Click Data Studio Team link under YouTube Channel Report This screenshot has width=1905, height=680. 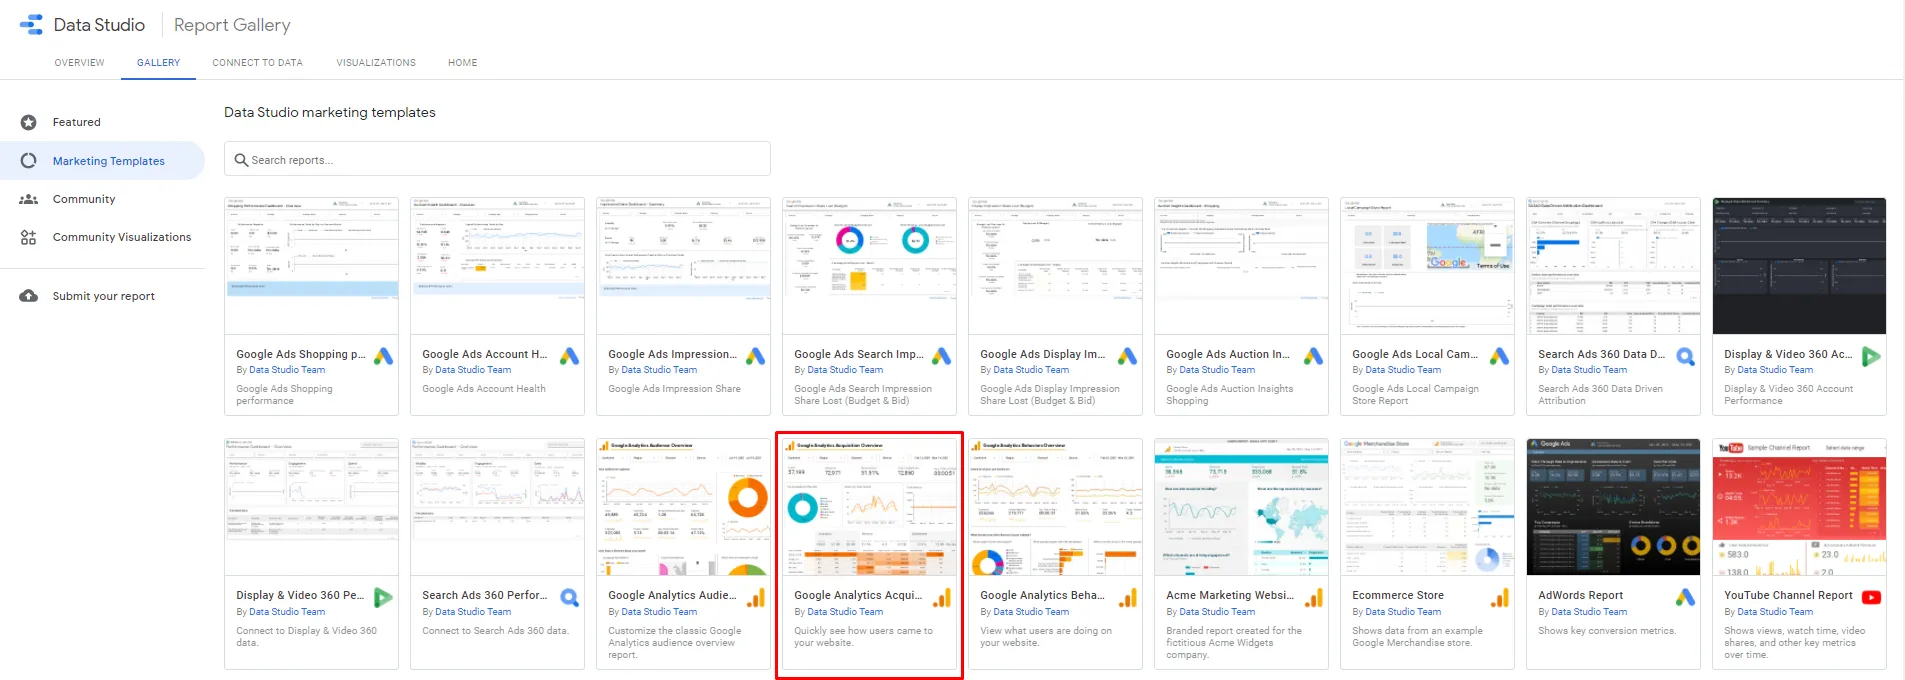1775,612
